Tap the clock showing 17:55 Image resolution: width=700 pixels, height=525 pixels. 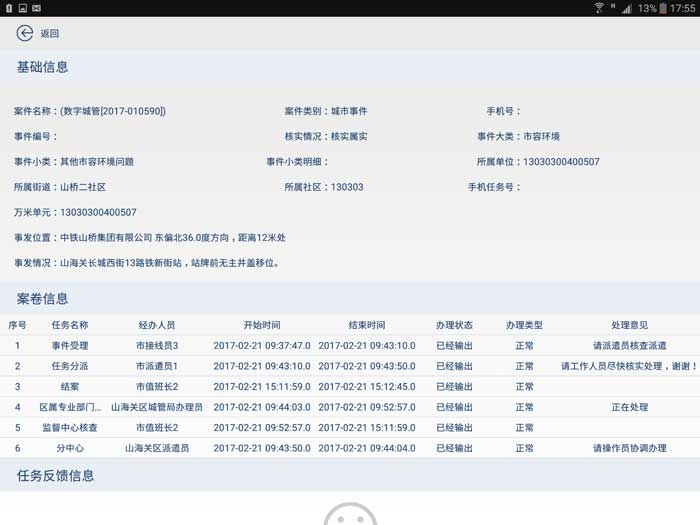683,8
